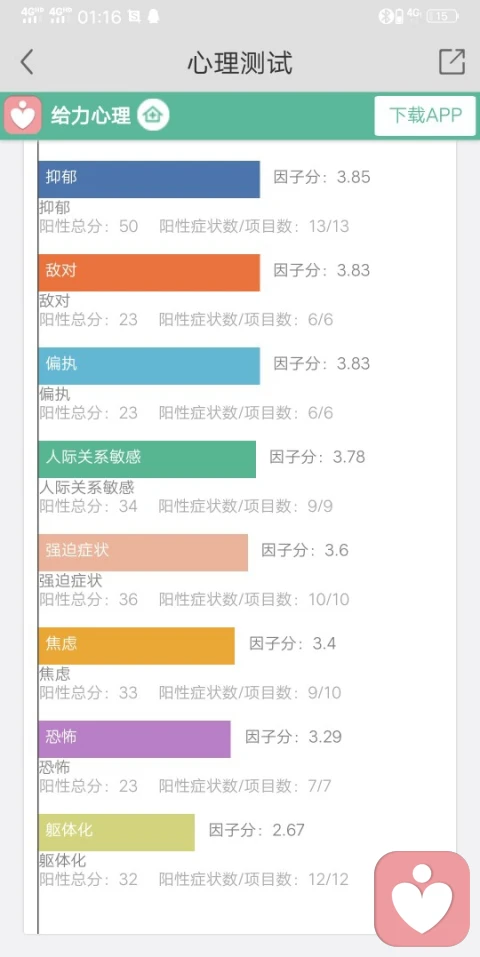The width and height of the screenshot is (480, 957).
Task: Tap the 心理测试 page title
Action: click(240, 63)
